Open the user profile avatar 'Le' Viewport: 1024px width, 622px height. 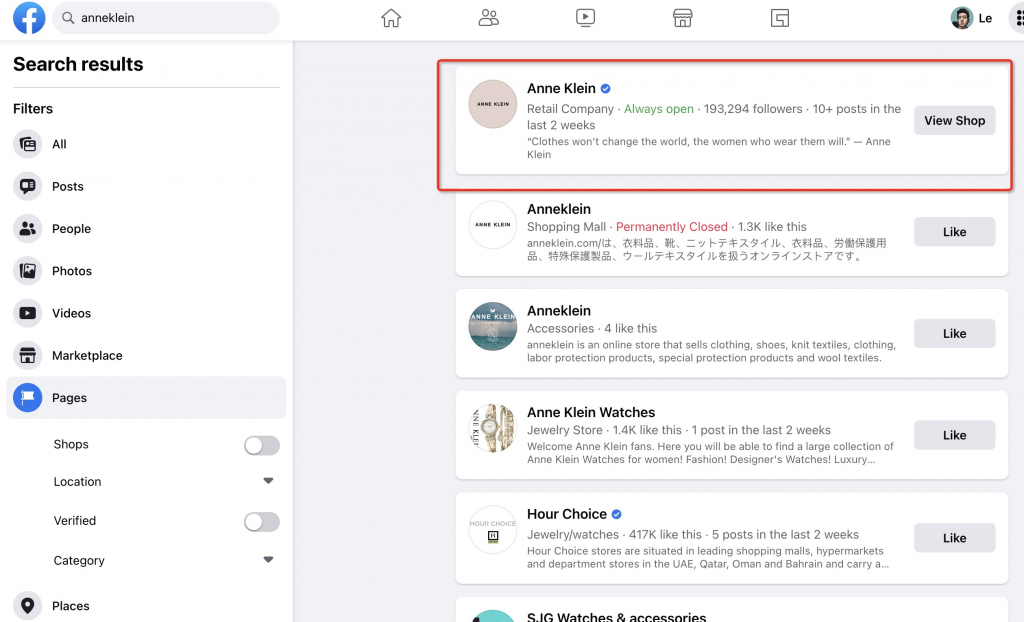[962, 18]
